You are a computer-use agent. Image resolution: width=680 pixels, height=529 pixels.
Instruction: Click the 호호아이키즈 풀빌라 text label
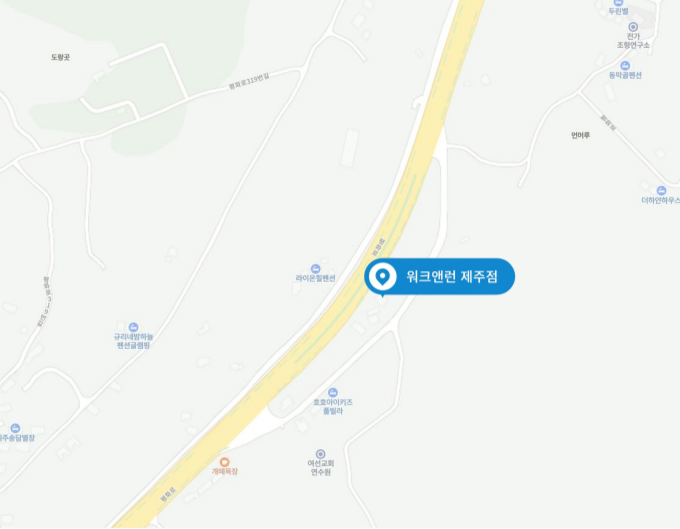pos(333,407)
